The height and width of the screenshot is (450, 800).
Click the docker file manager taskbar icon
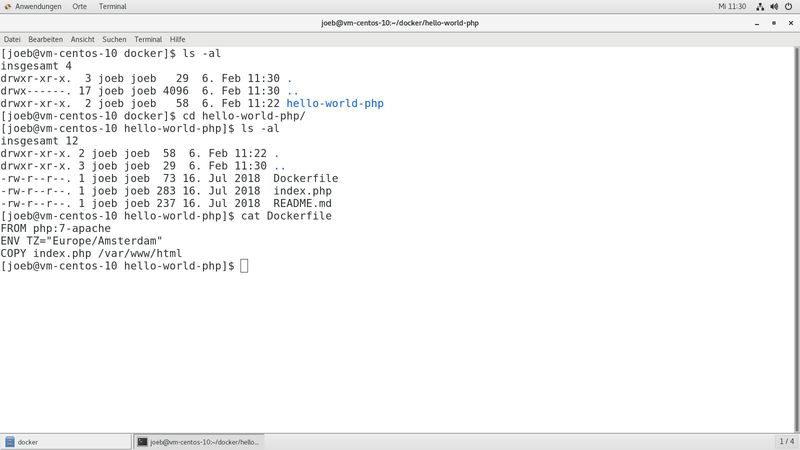pyautogui.click(x=9, y=441)
